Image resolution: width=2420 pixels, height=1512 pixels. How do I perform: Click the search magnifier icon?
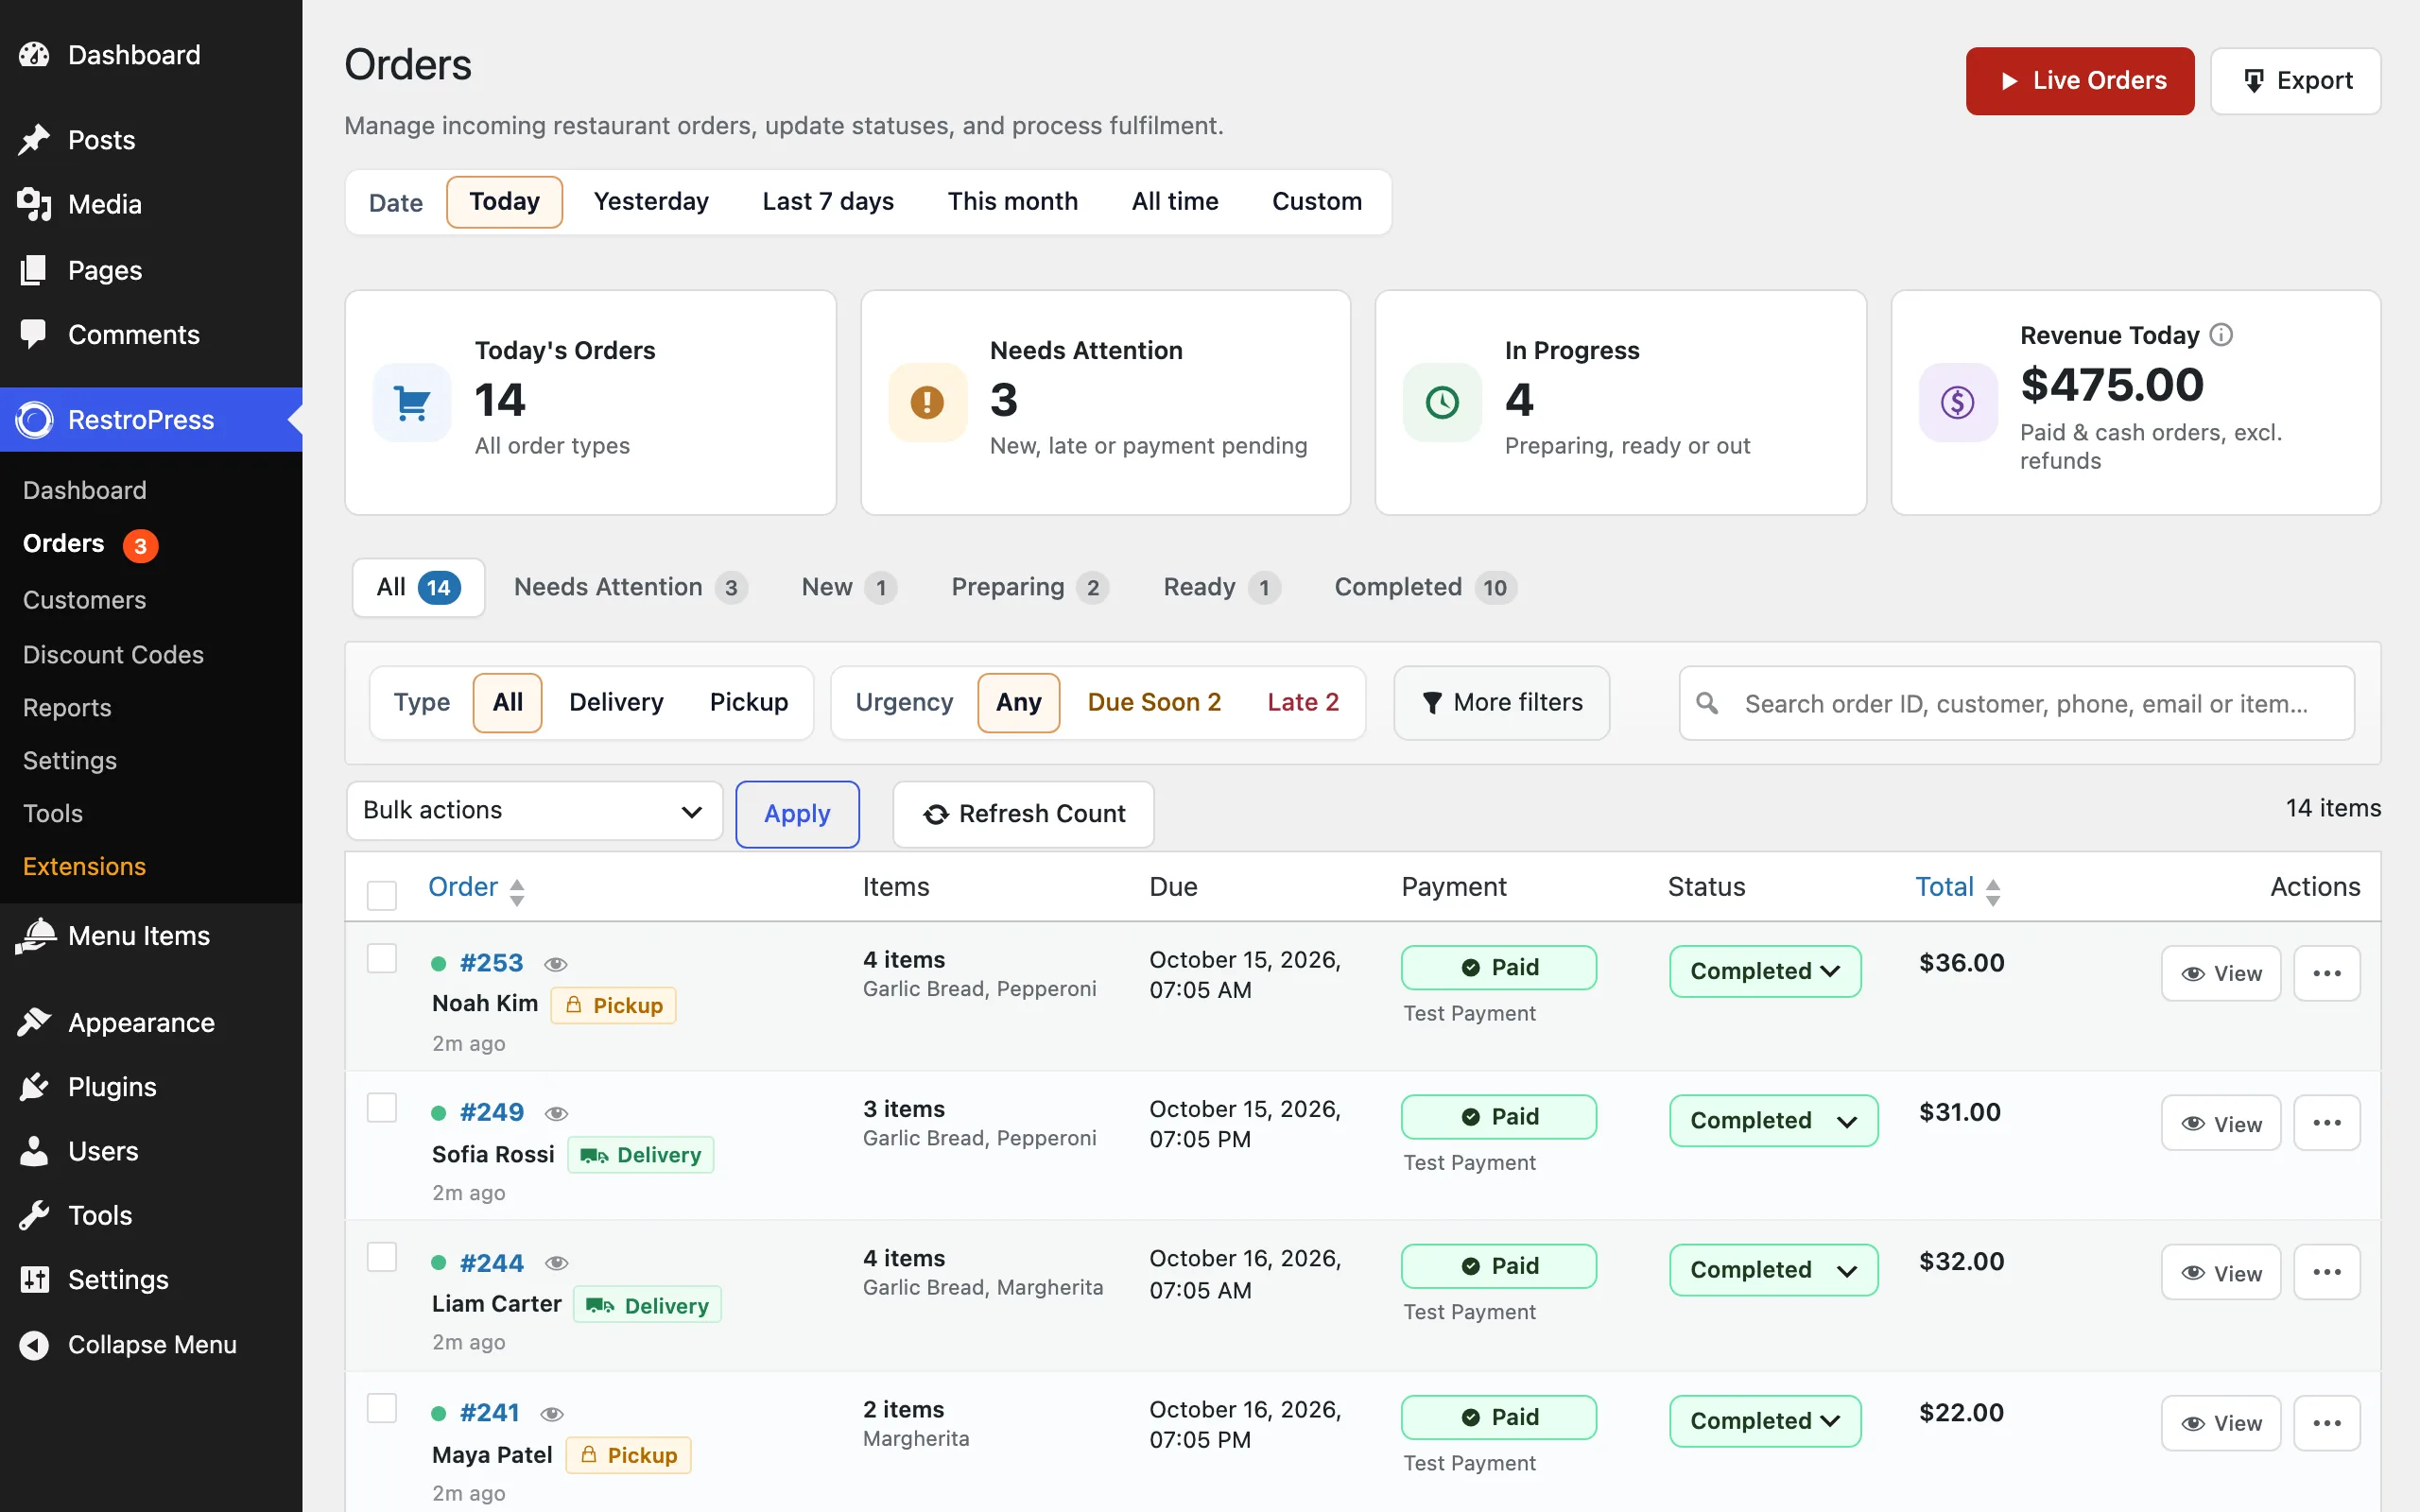click(1707, 703)
